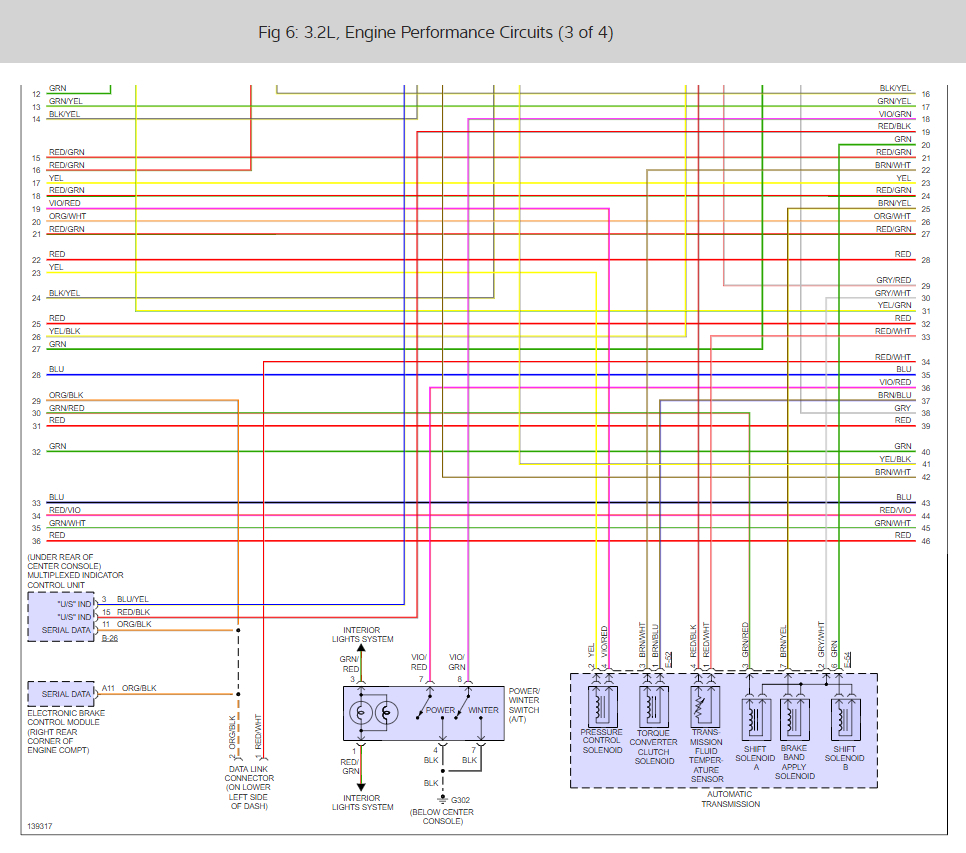966x853 pixels.
Task: Click the SERIAL DATA box in the brake control module
Action: 61,694
